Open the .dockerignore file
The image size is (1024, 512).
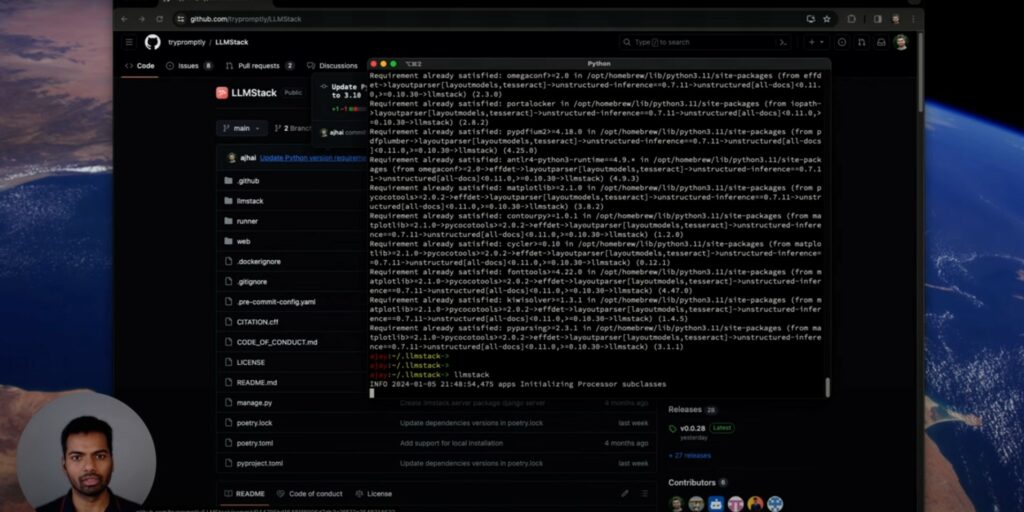point(259,262)
